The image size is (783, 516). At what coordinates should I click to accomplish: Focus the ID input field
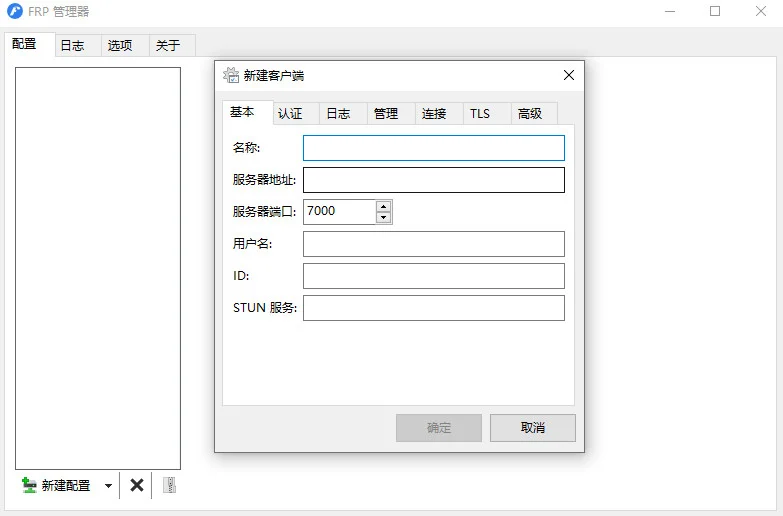pos(434,276)
